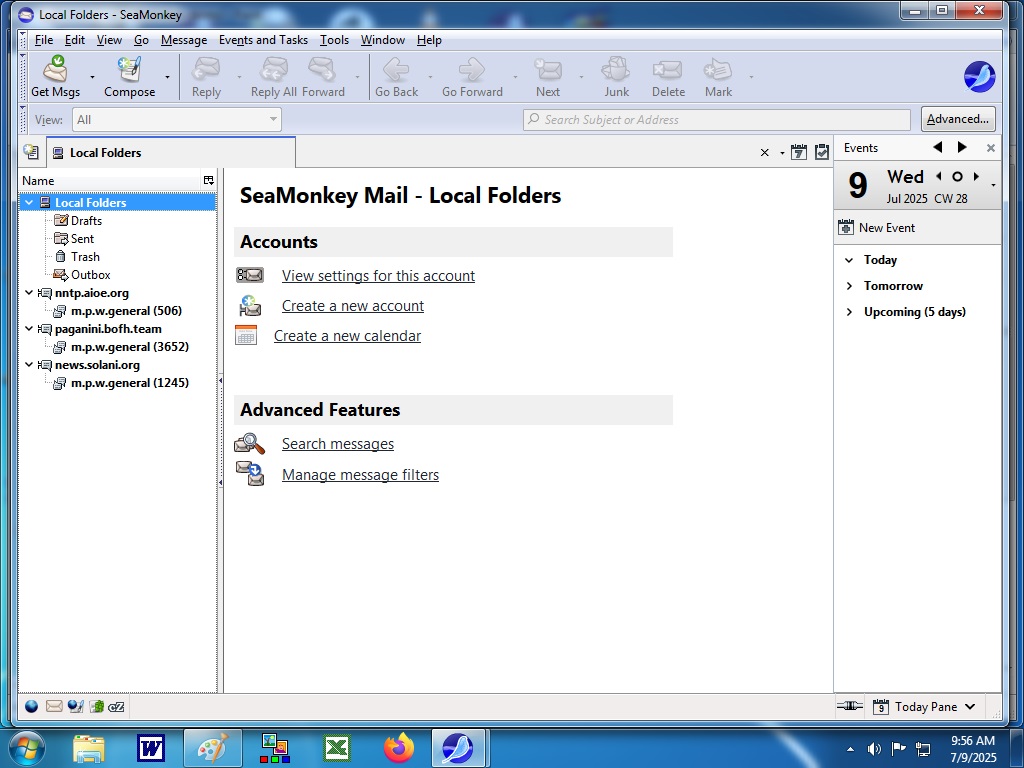Select the Local Folders tab
This screenshot has width=1024, height=768.
click(171, 152)
